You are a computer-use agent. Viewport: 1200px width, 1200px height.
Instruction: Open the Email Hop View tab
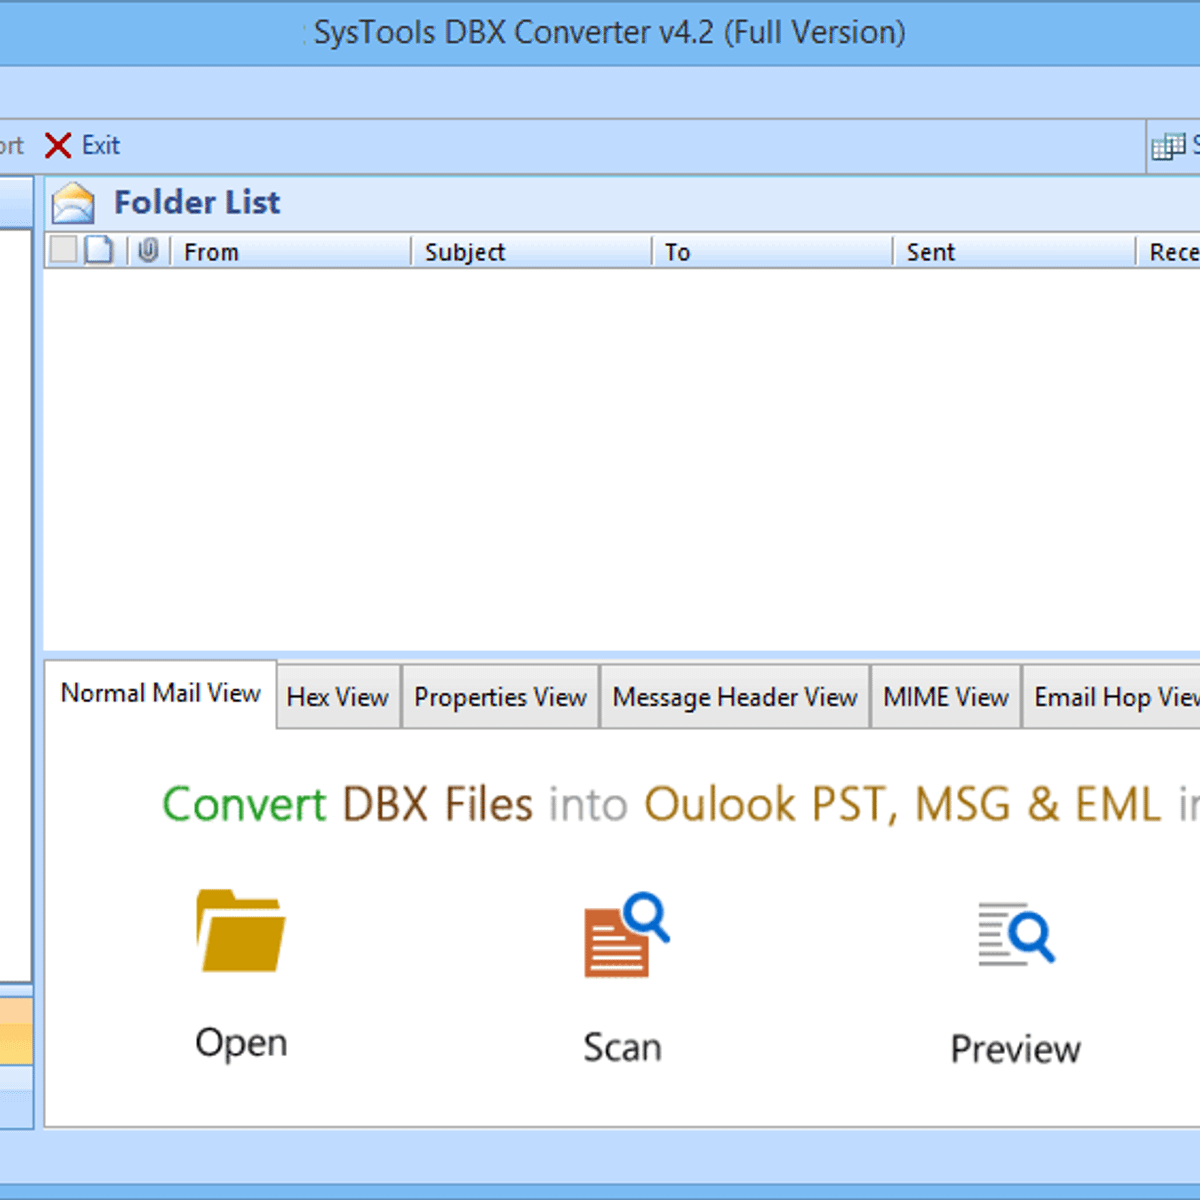click(x=1112, y=697)
